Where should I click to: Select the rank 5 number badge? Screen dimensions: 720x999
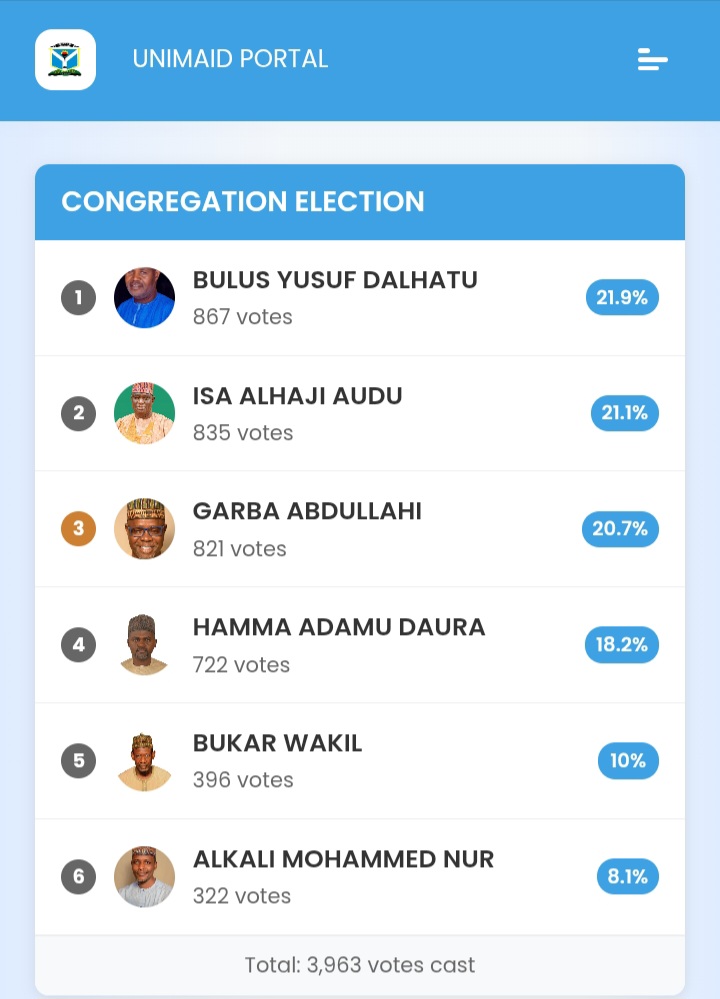click(78, 761)
